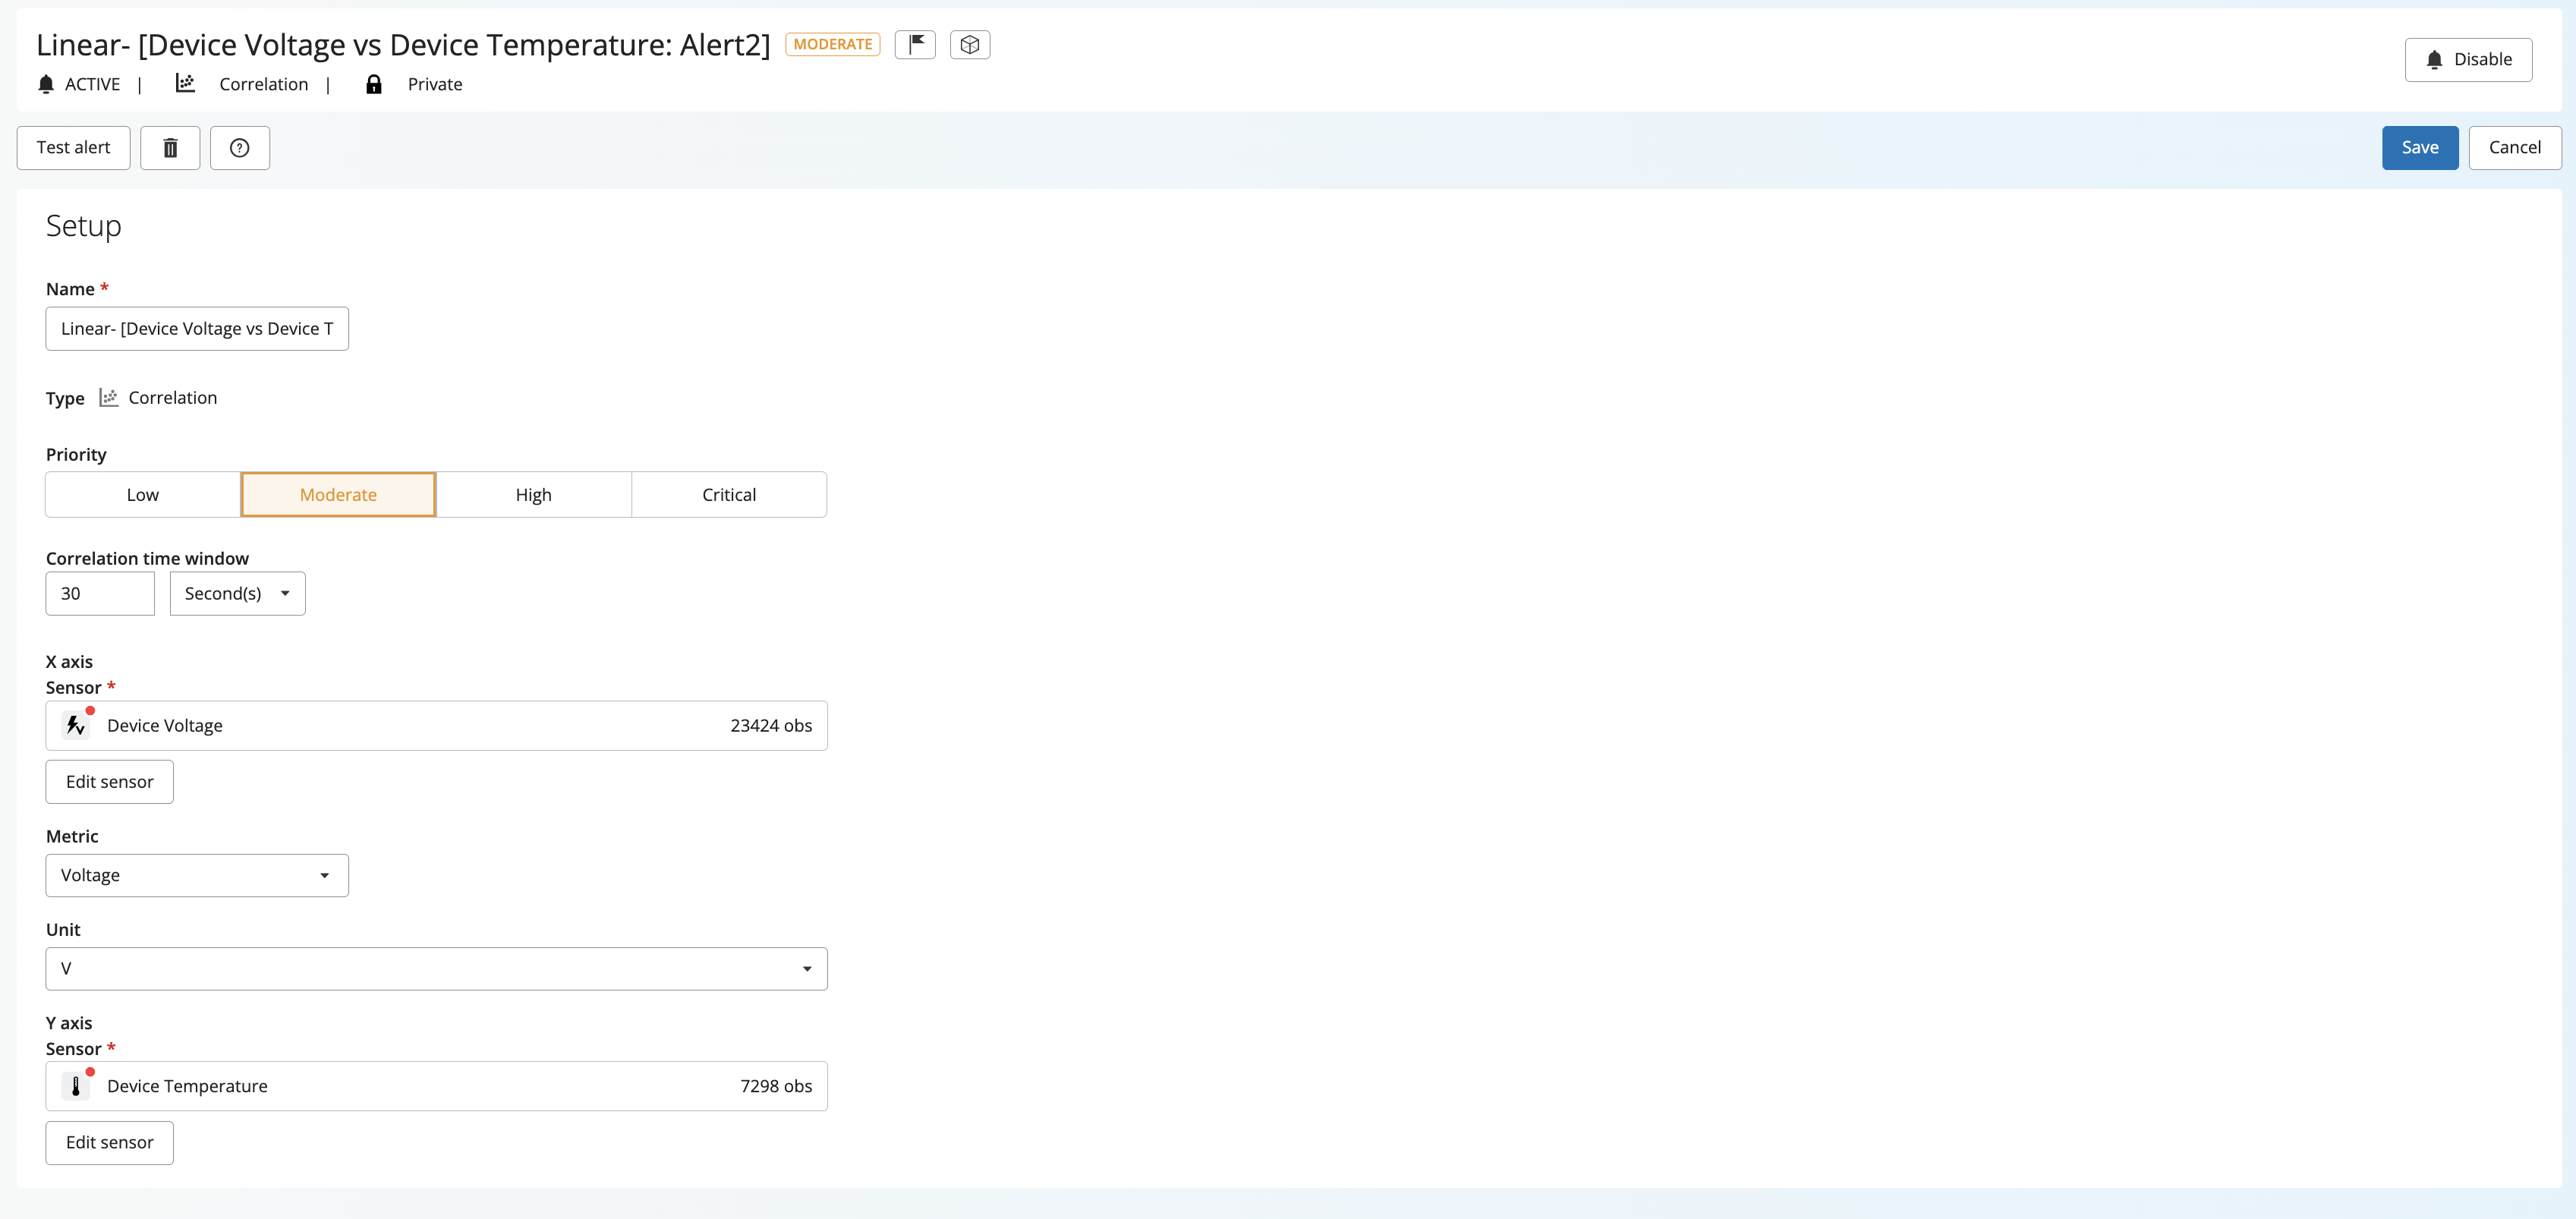Click the flag icon next to MODERATE badge

914,44
